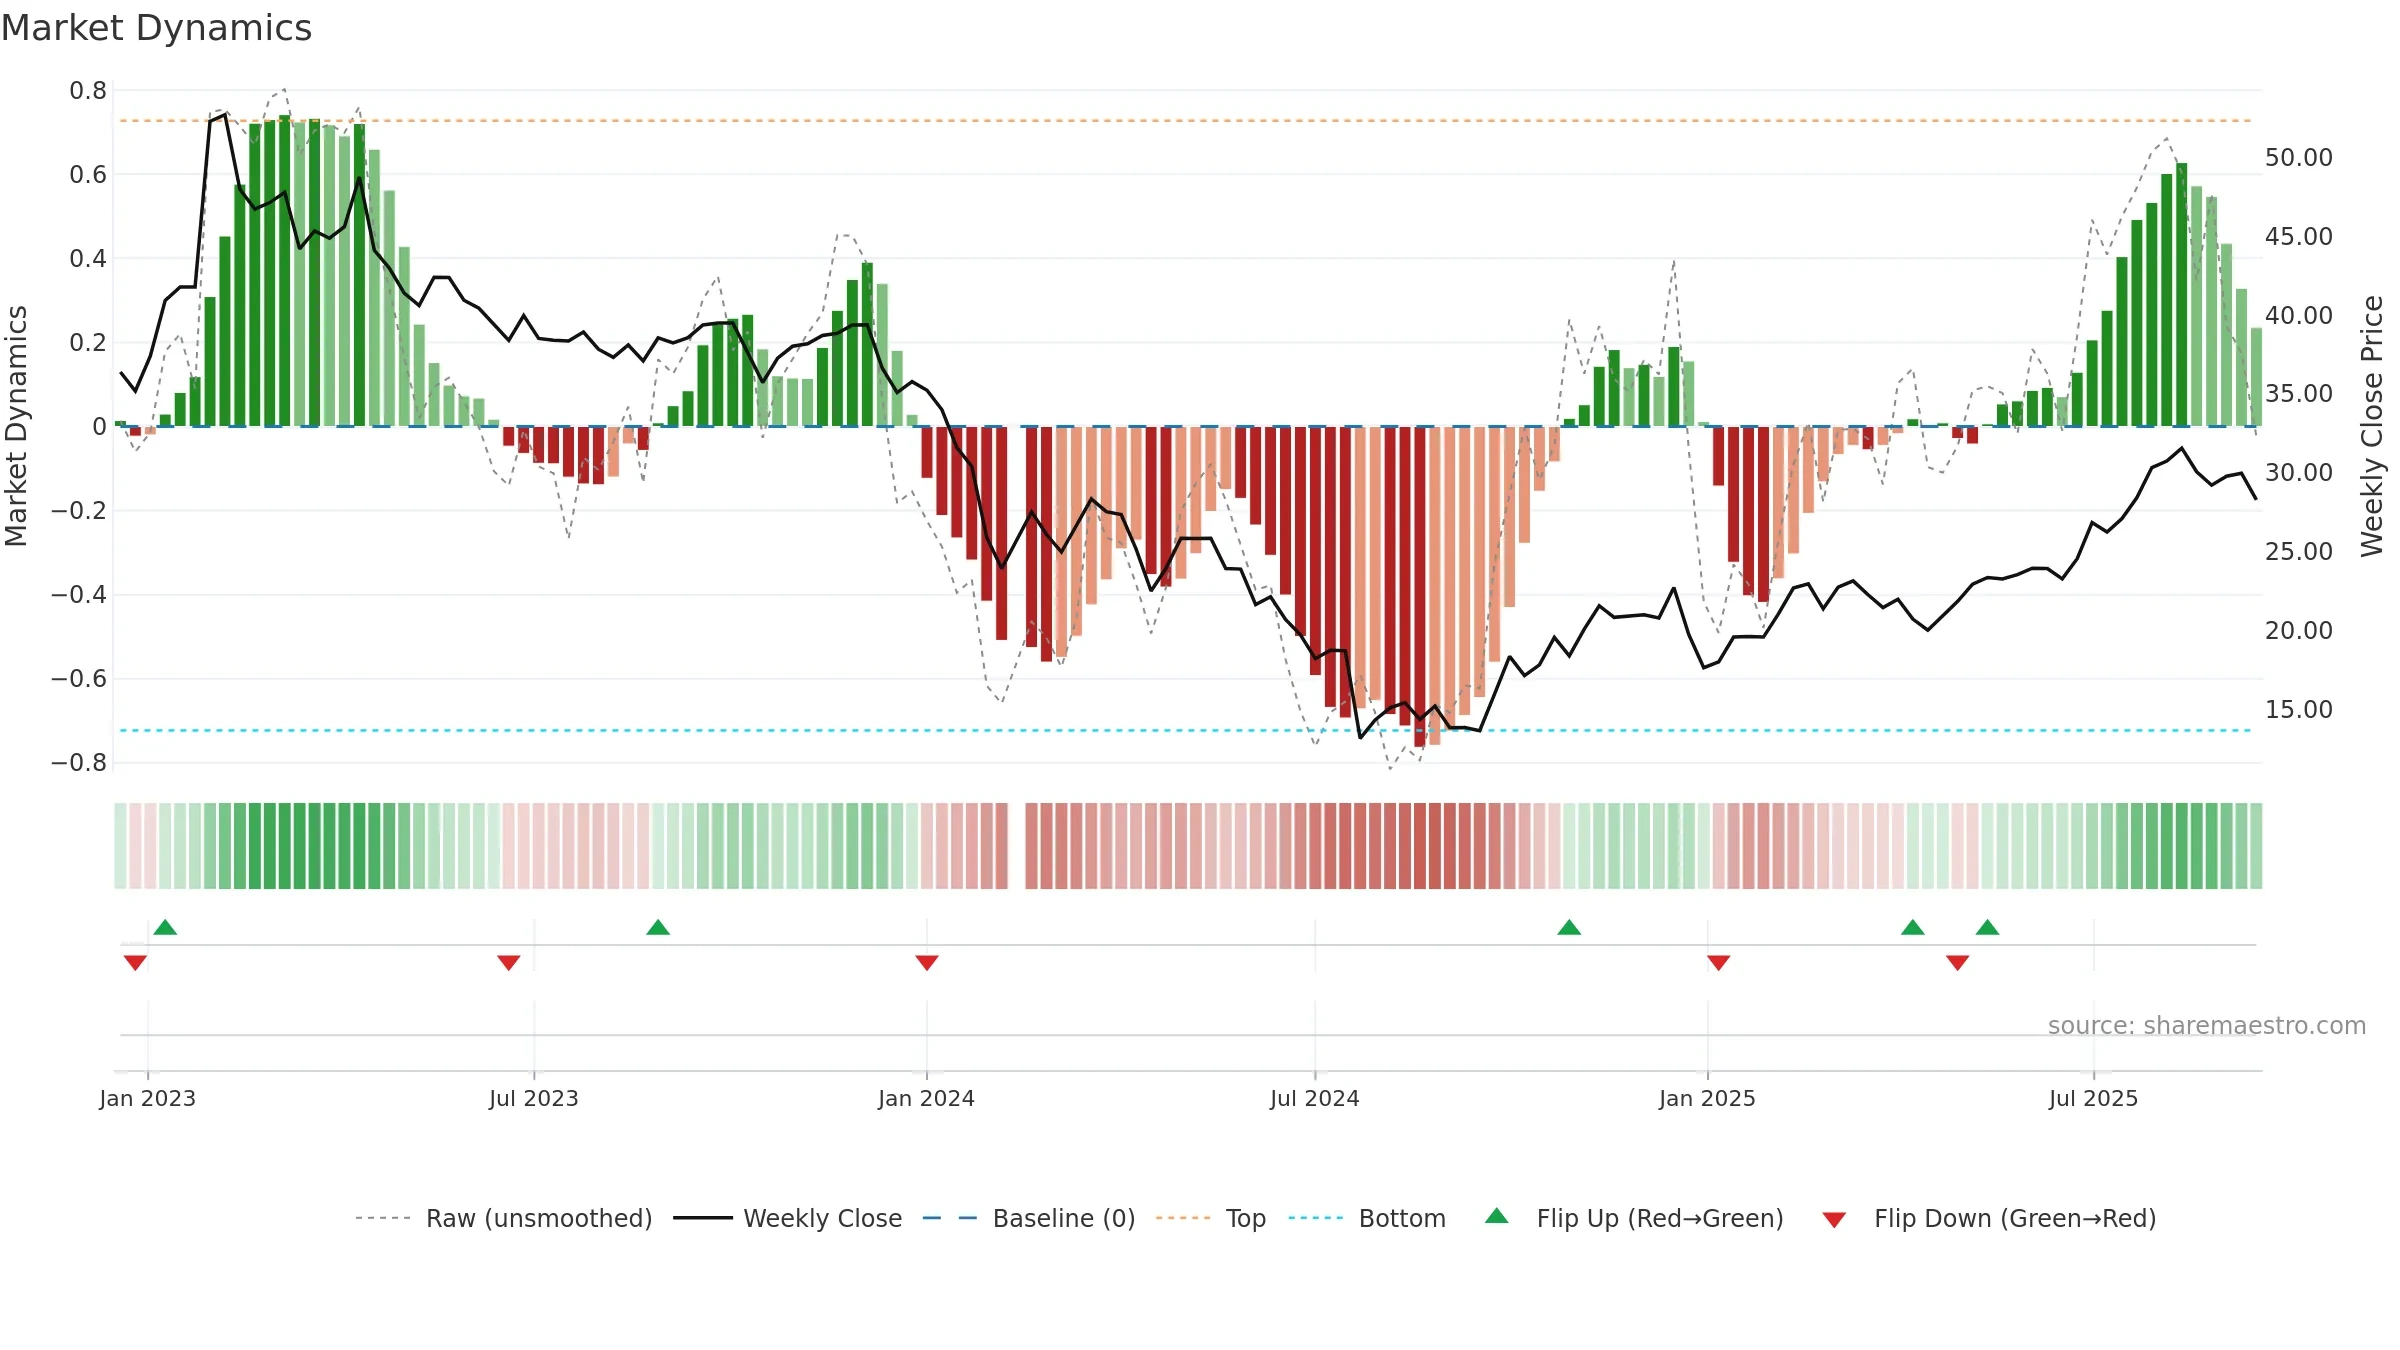Click the Jan 2025 x-axis label
Viewport: 2400px width, 1350px height.
click(x=1708, y=1098)
